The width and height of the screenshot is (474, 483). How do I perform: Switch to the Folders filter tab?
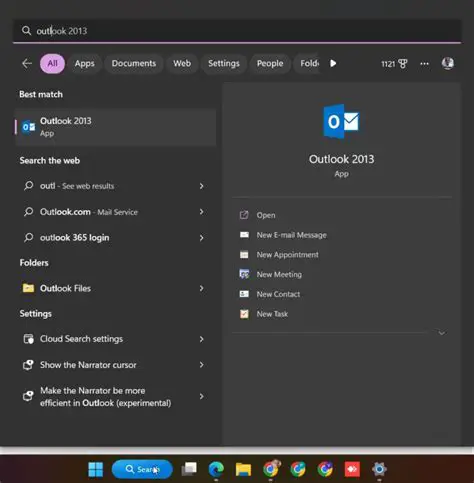[x=307, y=63]
